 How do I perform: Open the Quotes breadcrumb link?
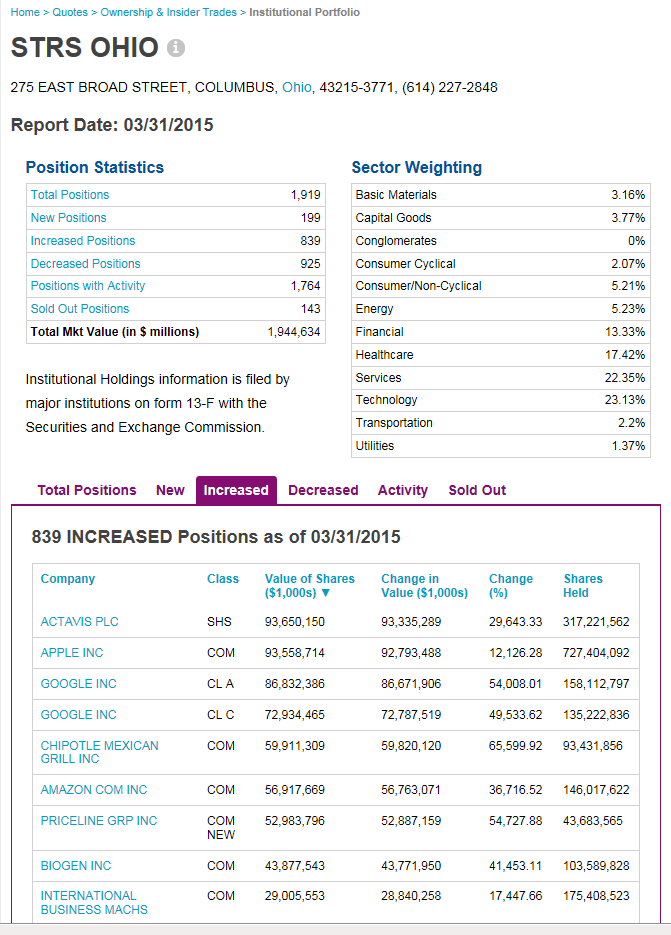tap(70, 12)
